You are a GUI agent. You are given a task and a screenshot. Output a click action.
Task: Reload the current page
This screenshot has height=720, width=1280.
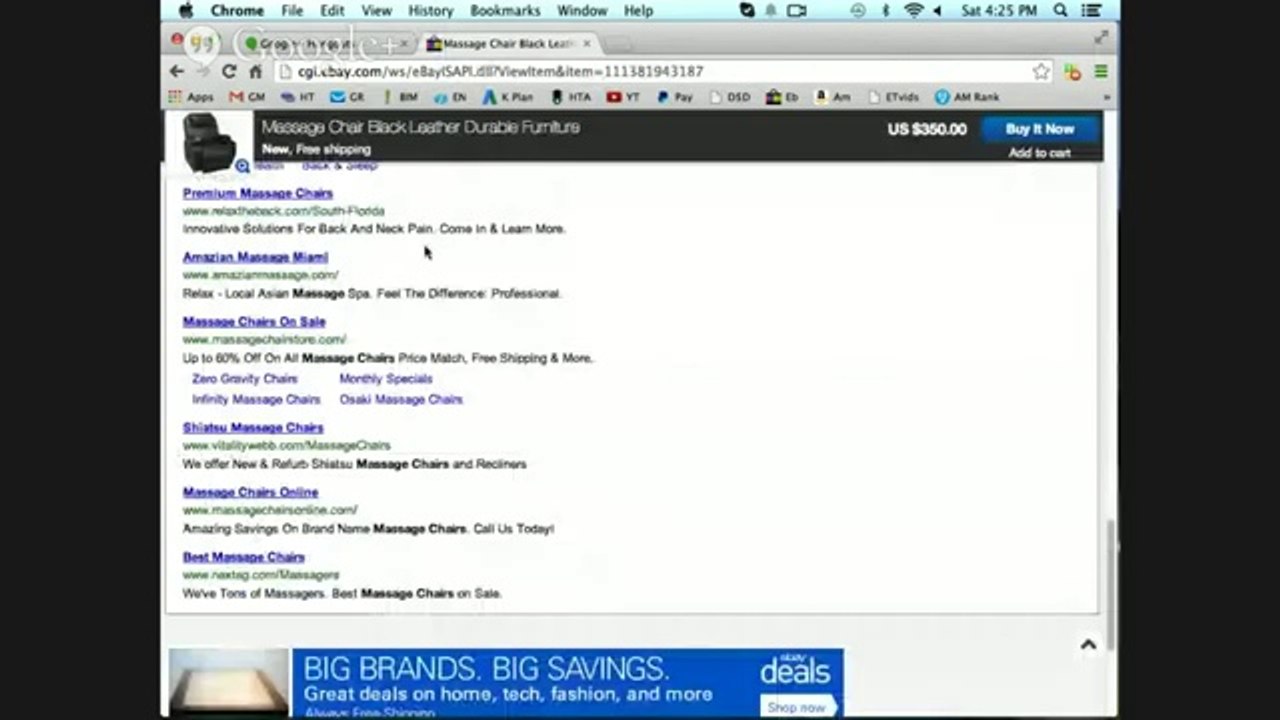[229, 72]
